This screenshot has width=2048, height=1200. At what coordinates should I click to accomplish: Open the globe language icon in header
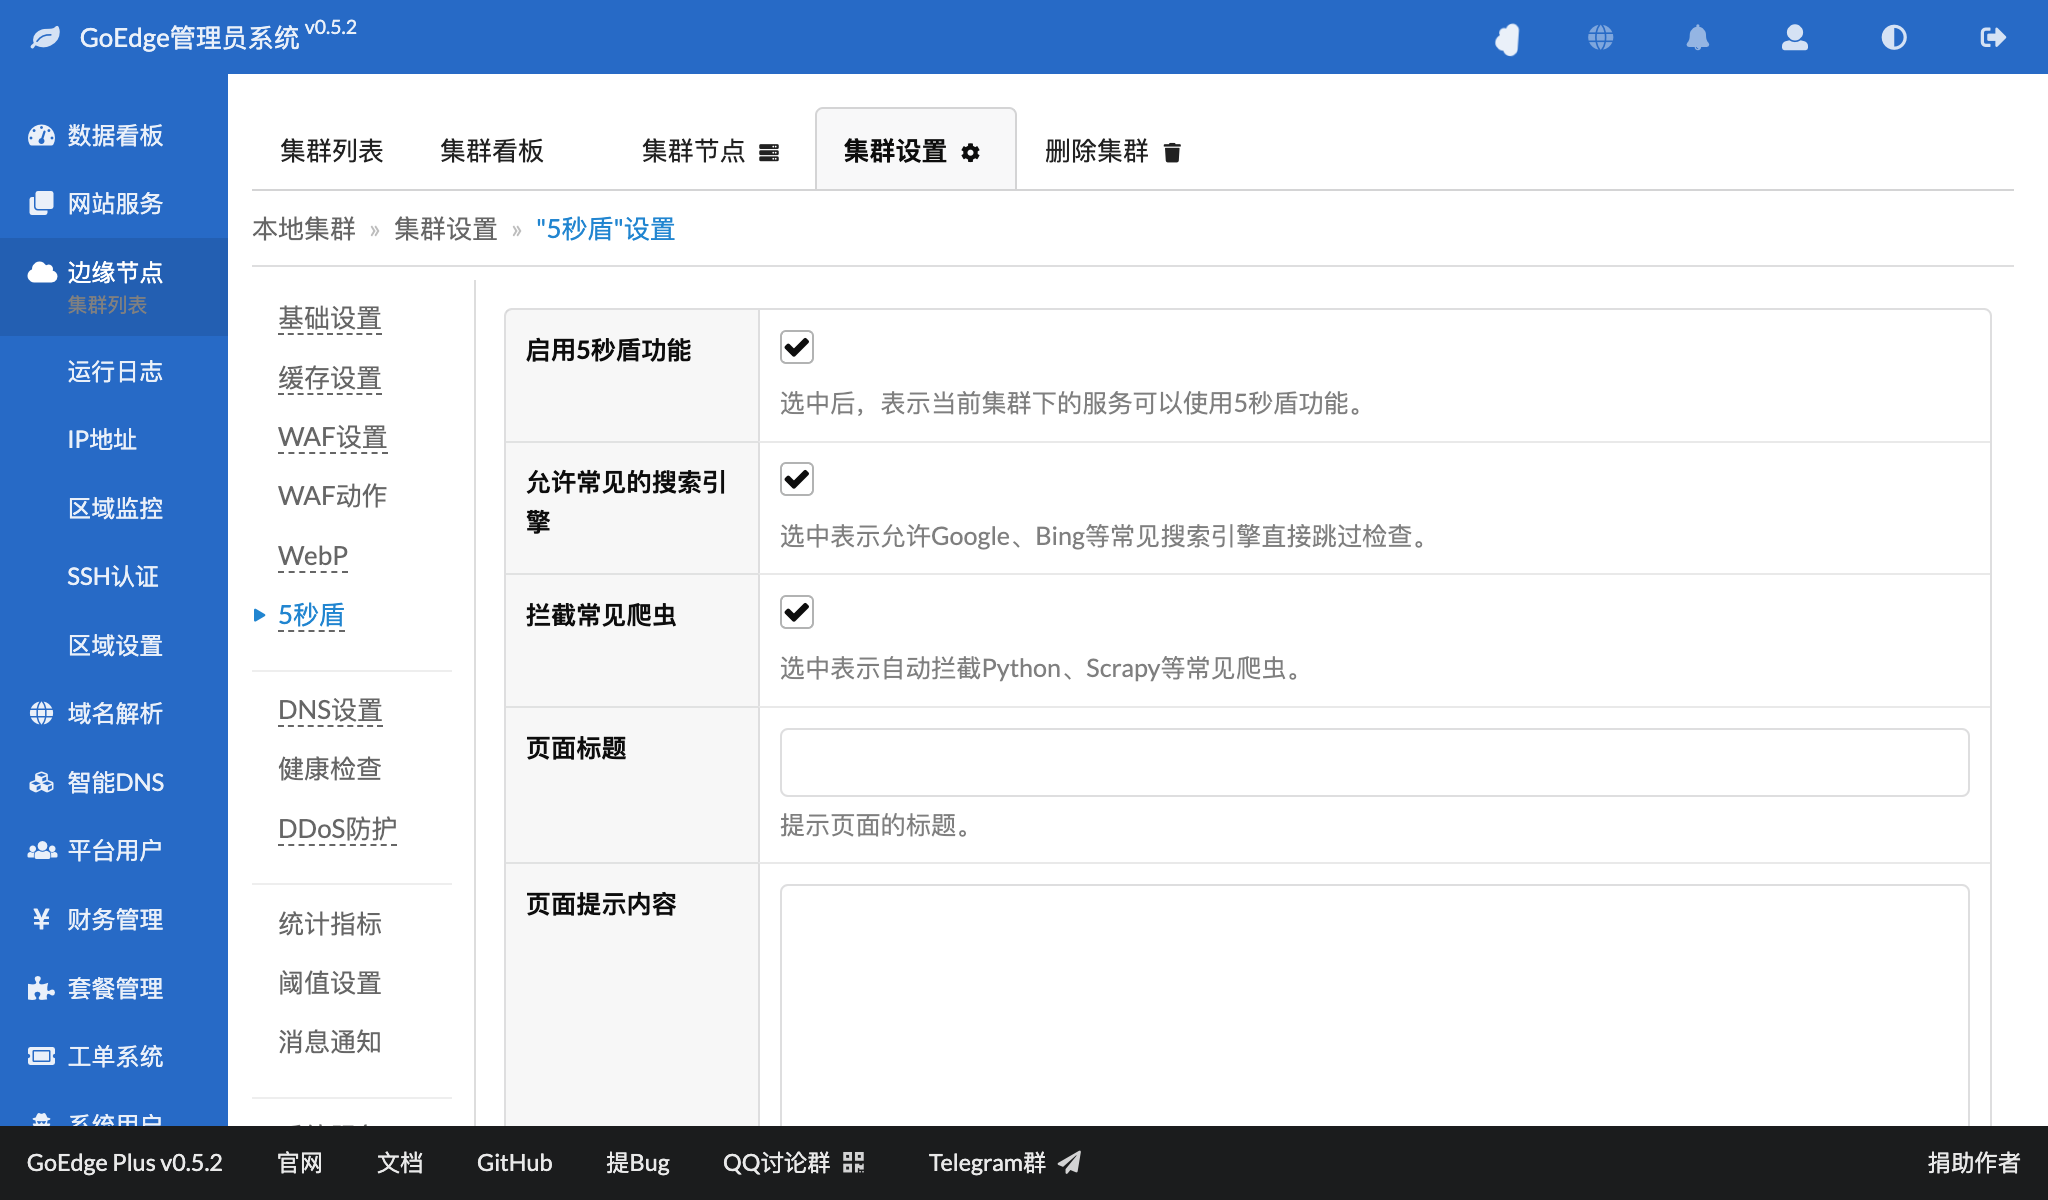point(1601,38)
